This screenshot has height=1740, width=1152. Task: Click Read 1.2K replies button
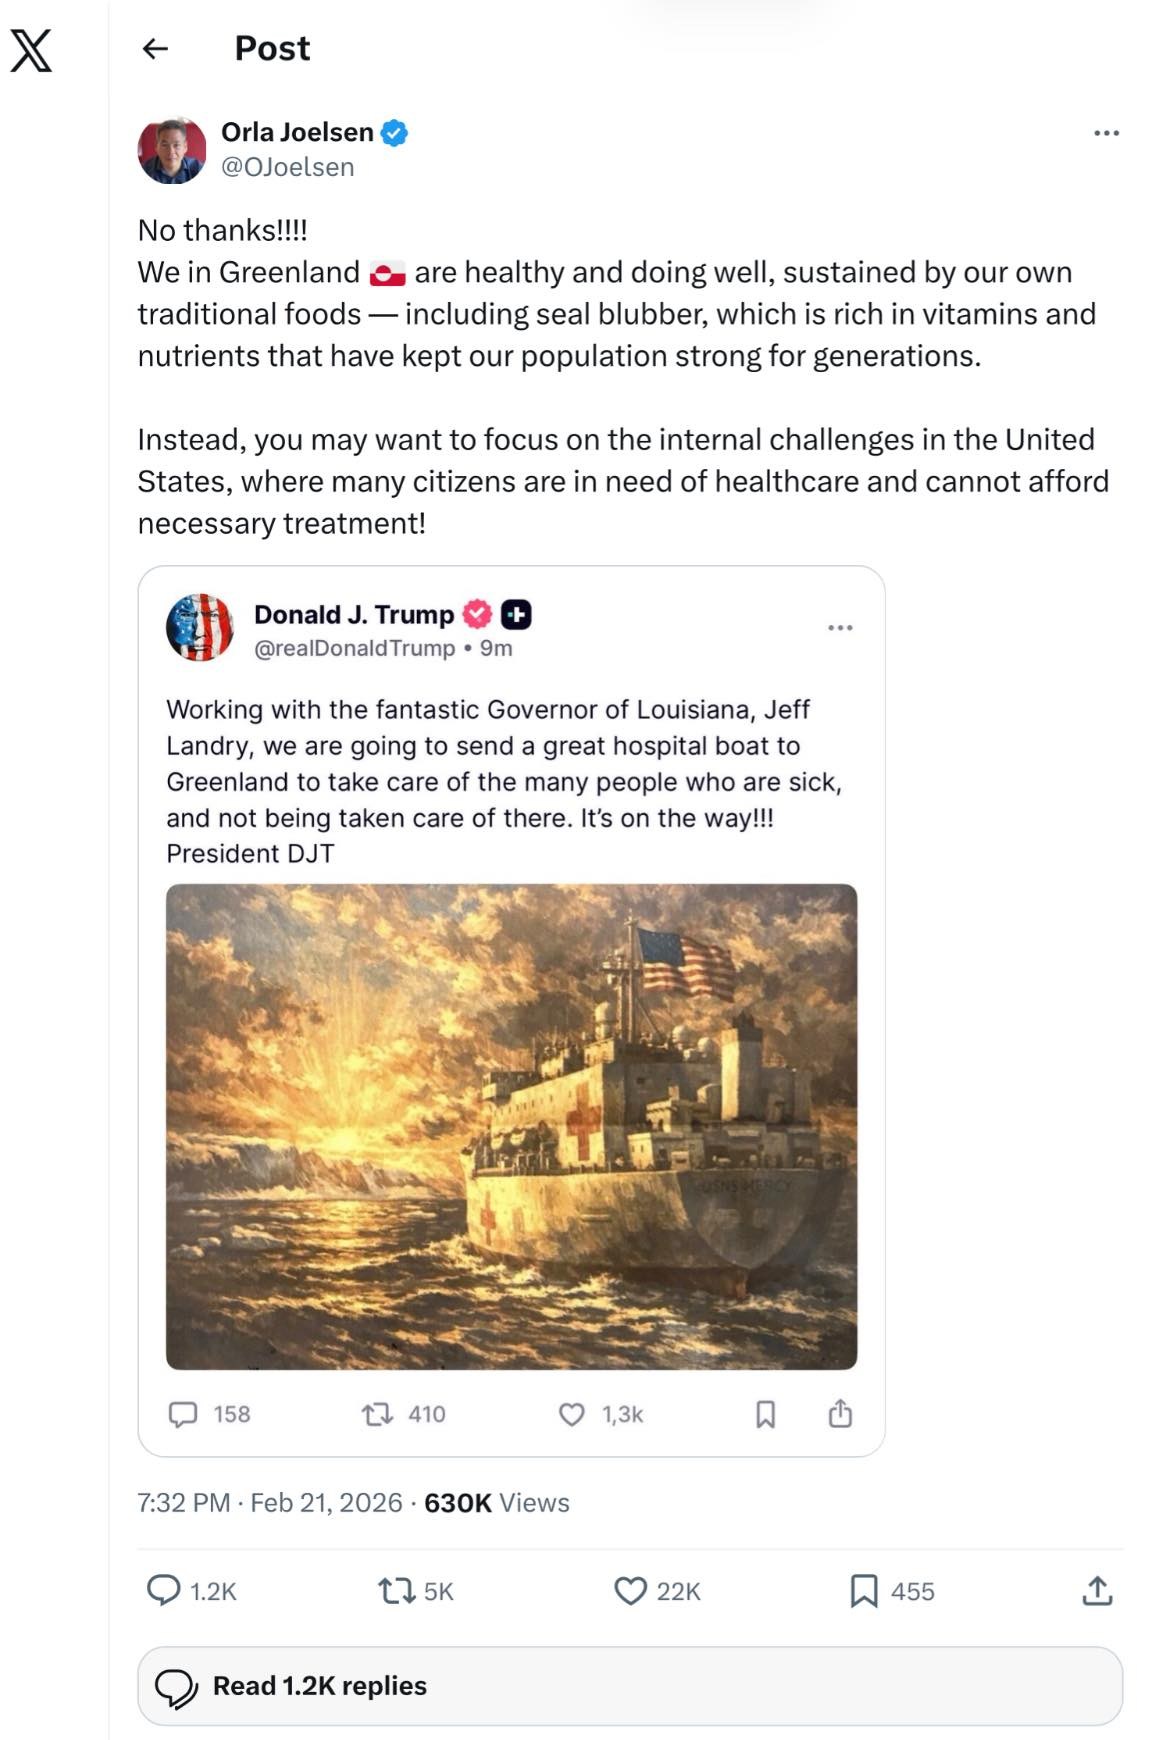pos(630,1686)
